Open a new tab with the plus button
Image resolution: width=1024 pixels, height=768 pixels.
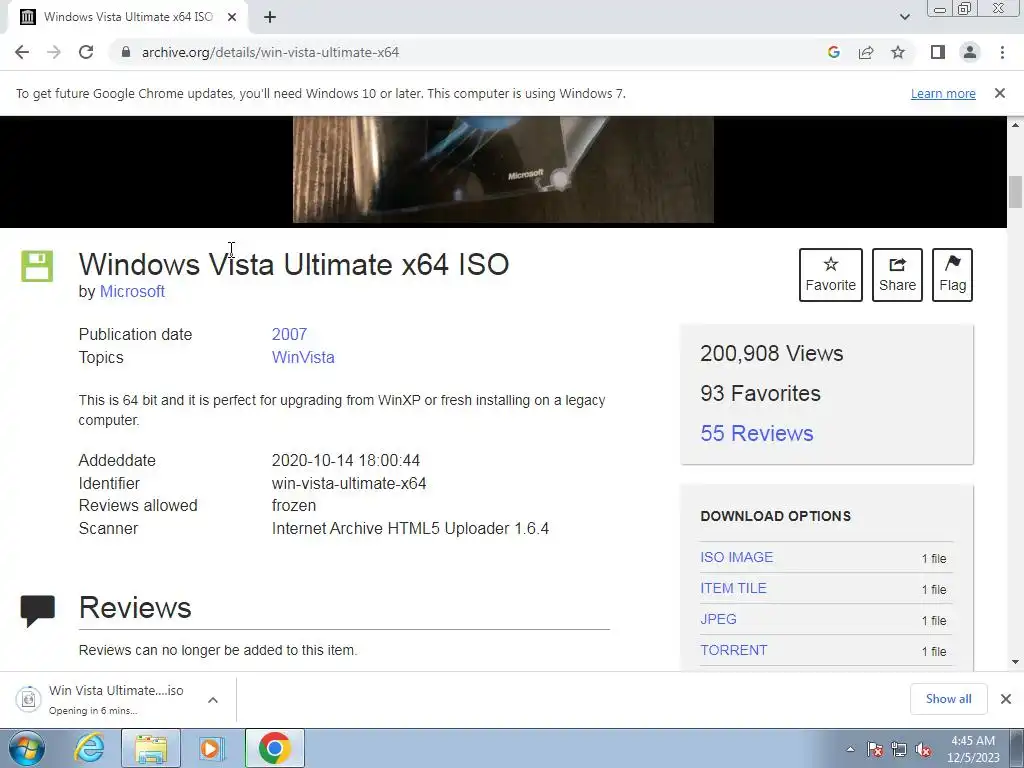[x=270, y=17]
